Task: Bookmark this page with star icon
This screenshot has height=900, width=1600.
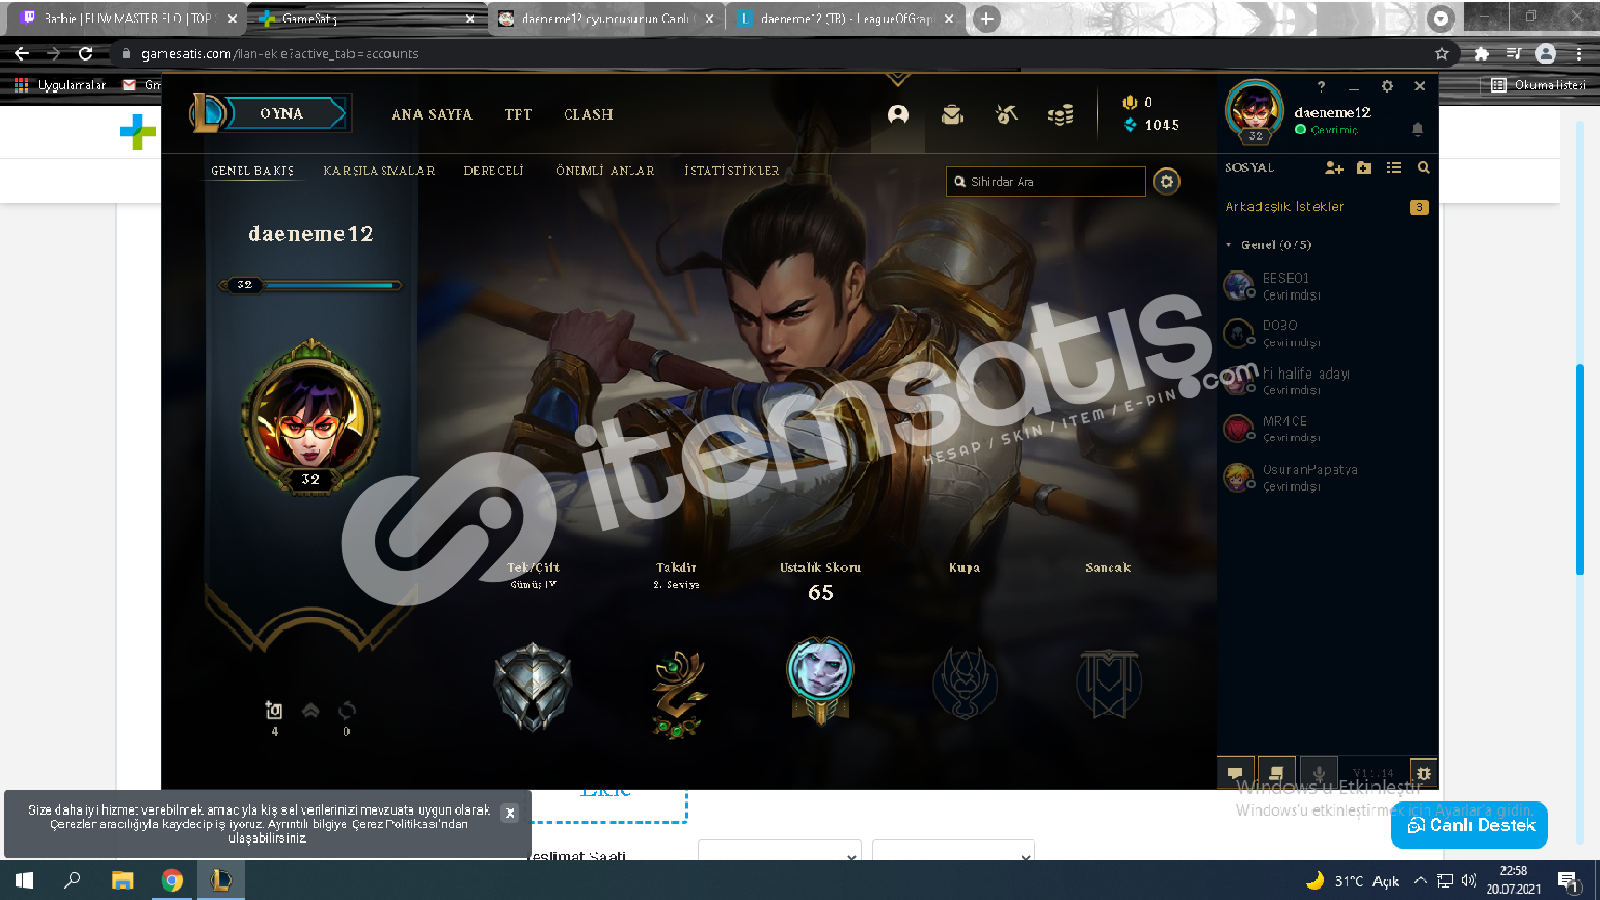Action: point(1441,54)
